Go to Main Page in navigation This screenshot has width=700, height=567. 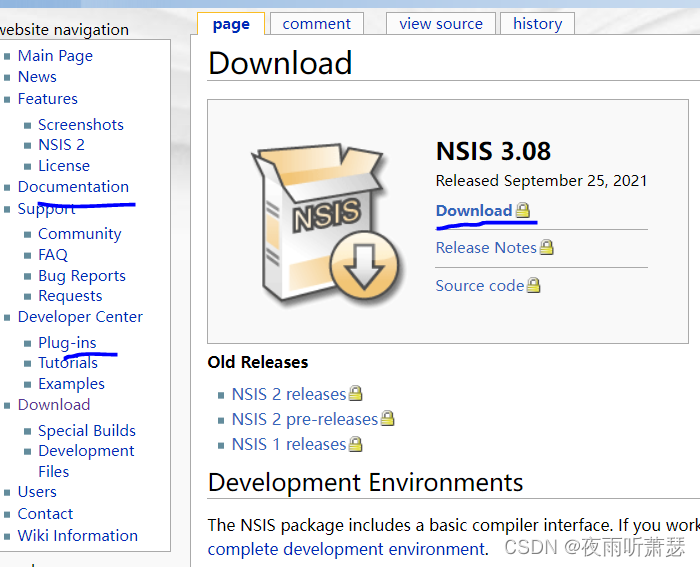coord(55,56)
